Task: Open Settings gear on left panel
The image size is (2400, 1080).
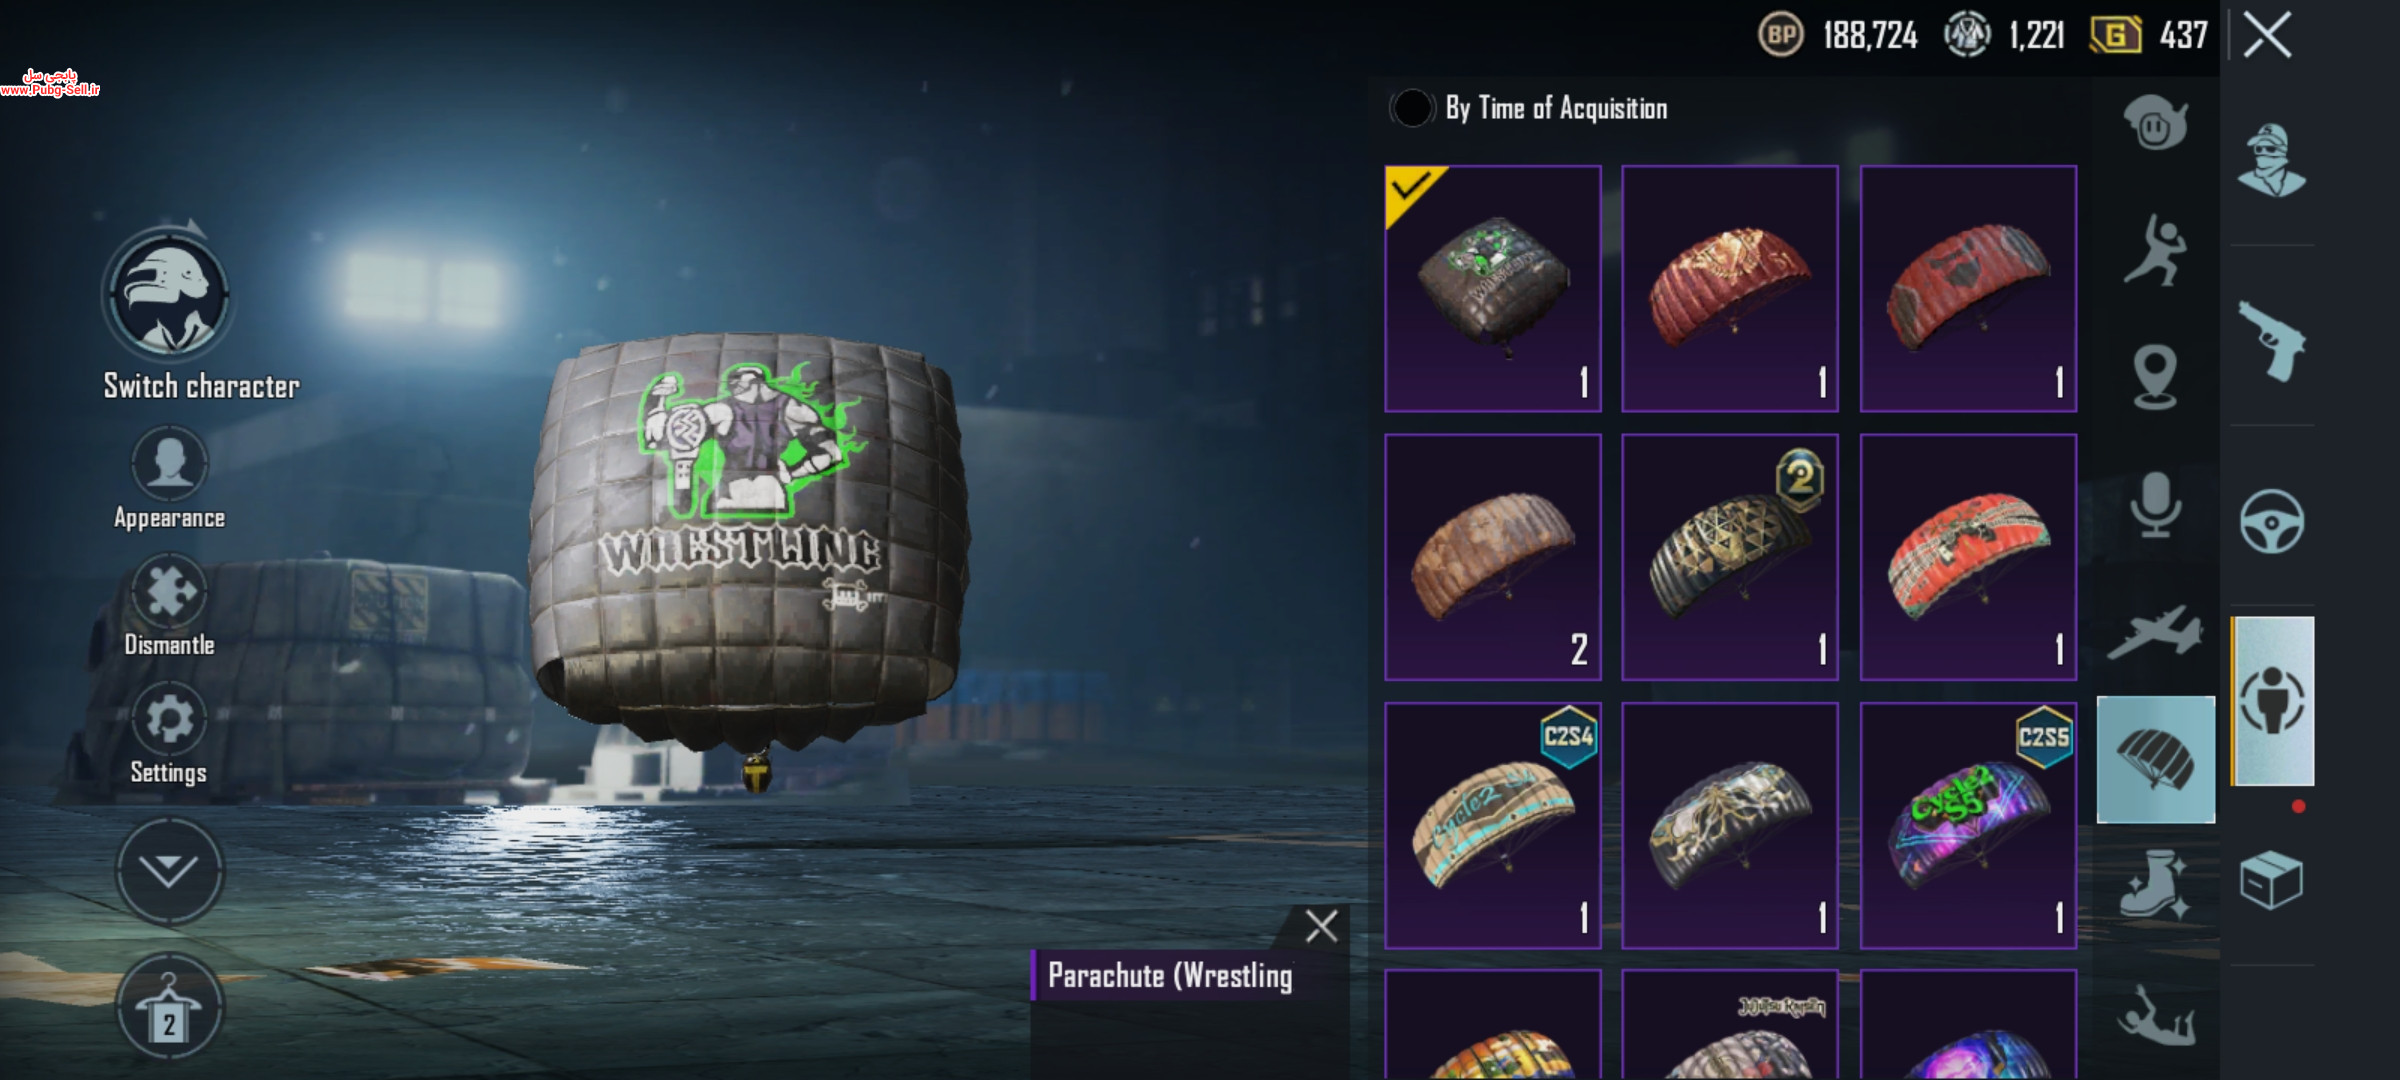Action: 169,719
